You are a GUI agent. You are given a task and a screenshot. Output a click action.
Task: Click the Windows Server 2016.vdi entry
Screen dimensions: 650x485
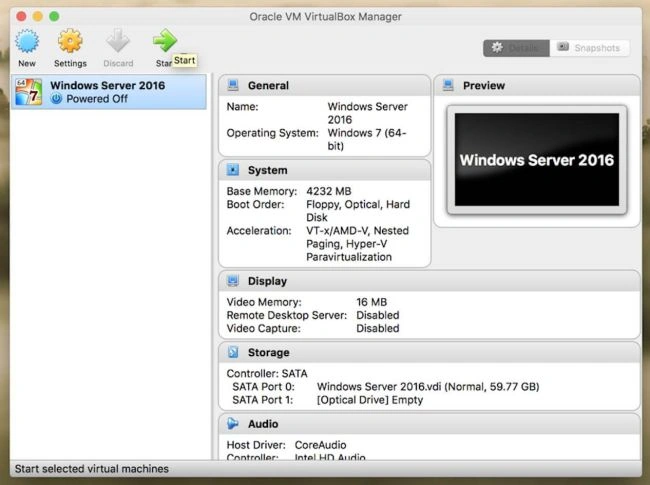click(x=428, y=387)
